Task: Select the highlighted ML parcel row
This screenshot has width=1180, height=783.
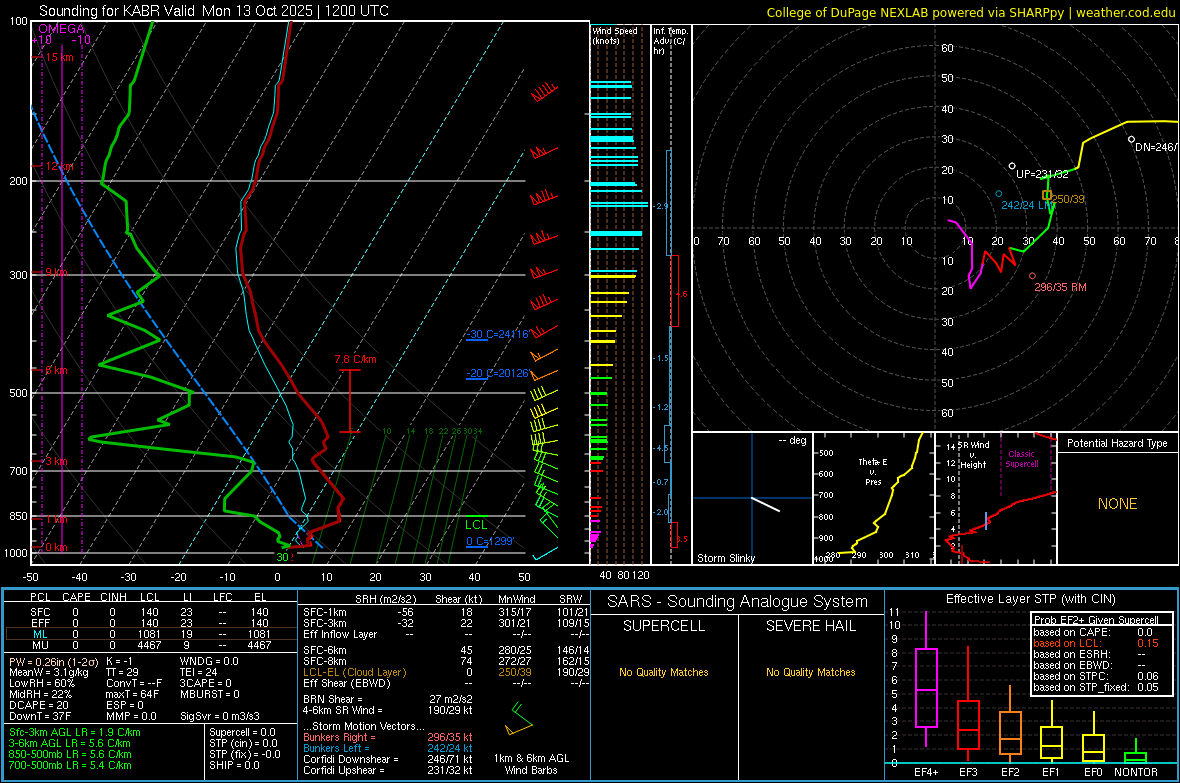Action: pyautogui.click(x=150, y=634)
